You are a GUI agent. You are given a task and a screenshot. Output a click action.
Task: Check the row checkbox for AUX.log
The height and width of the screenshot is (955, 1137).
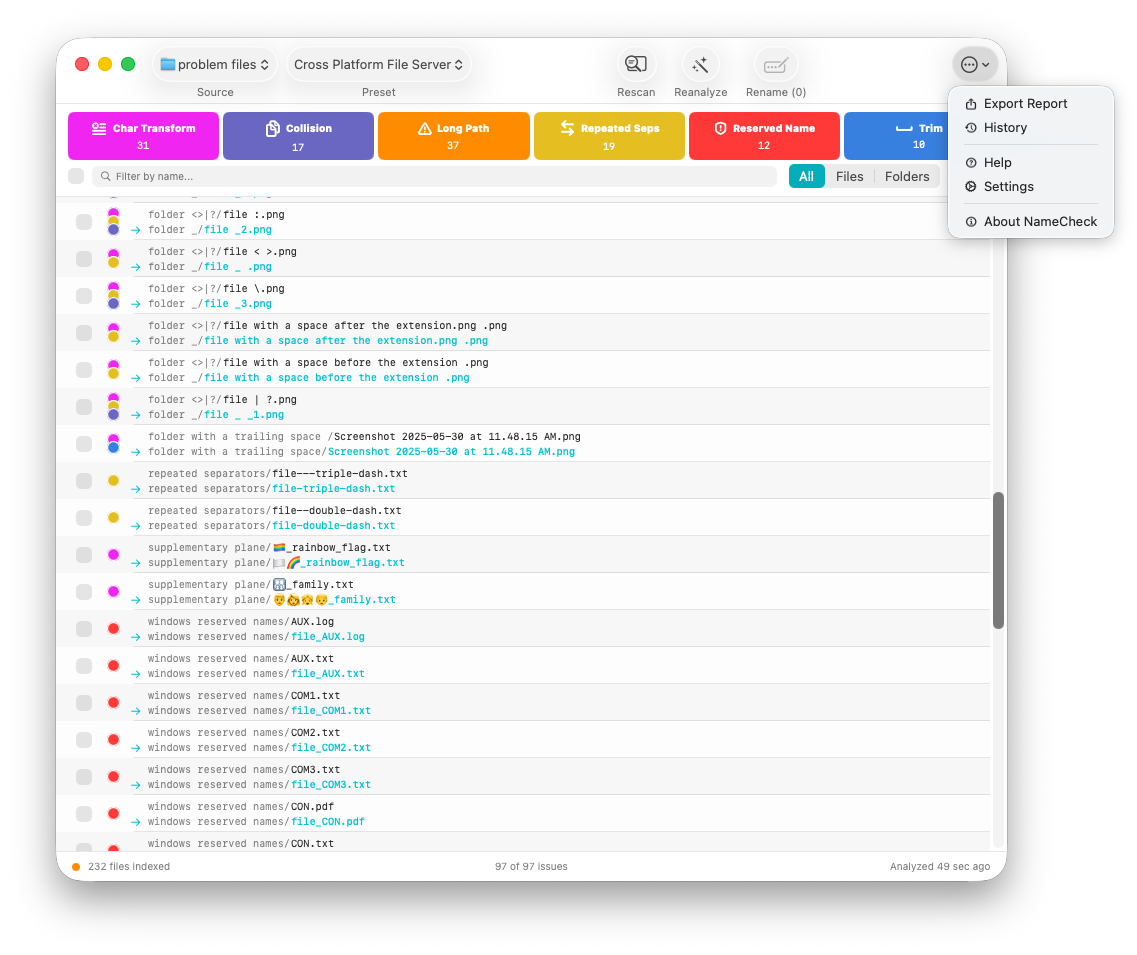tap(83, 628)
